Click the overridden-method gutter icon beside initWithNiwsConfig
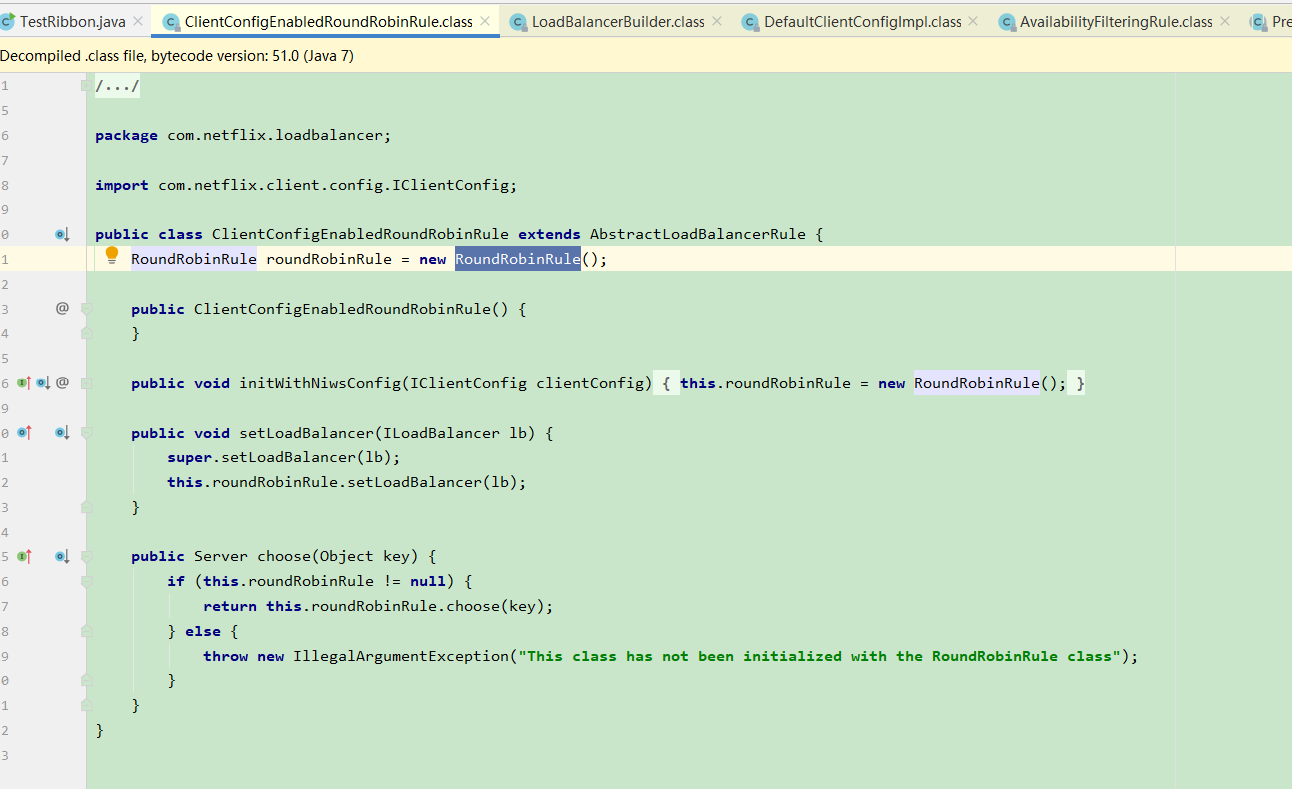 43,383
